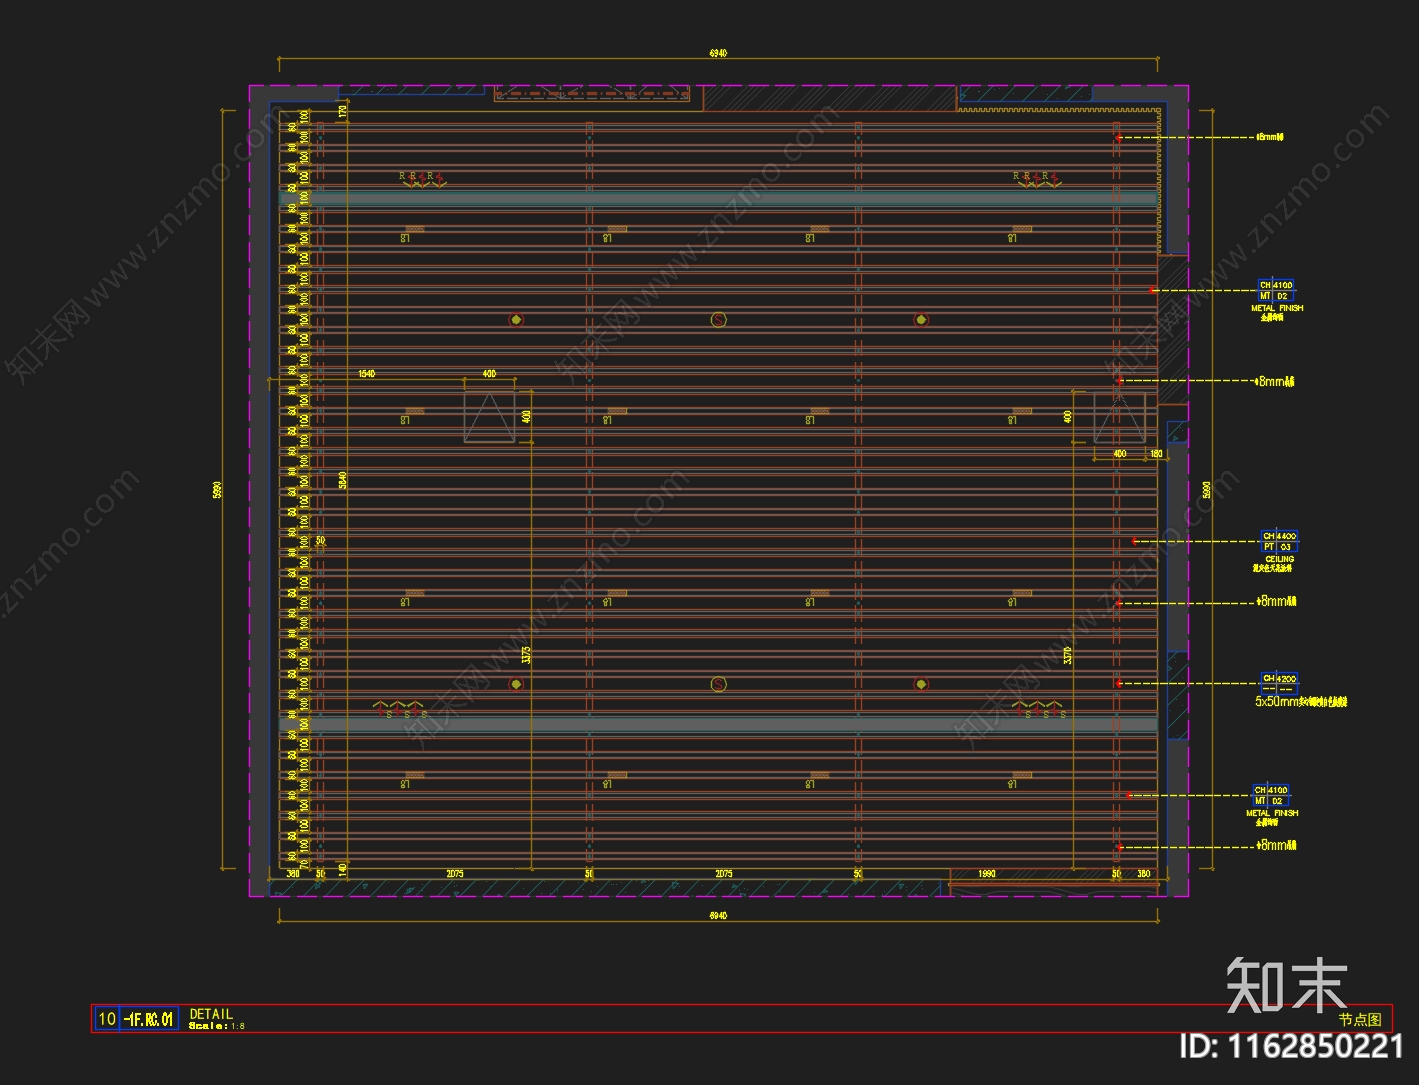
Task: Click the Scale: 1:8 annotation
Action: click(217, 1026)
